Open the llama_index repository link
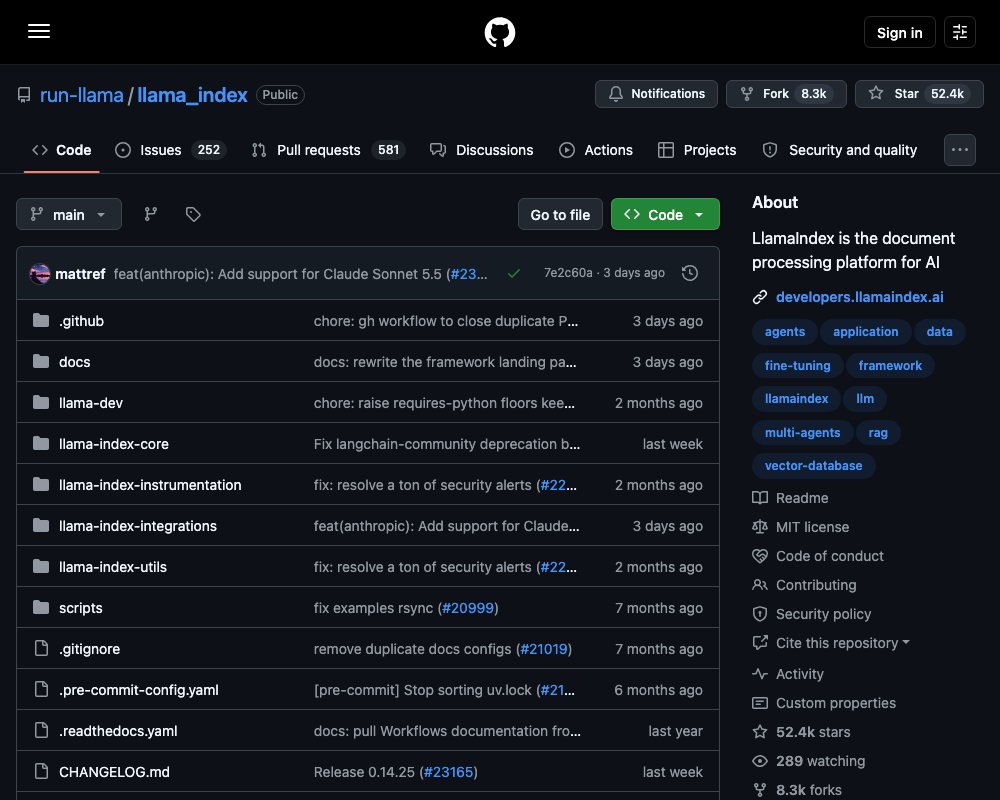1000x800 pixels. [192, 95]
